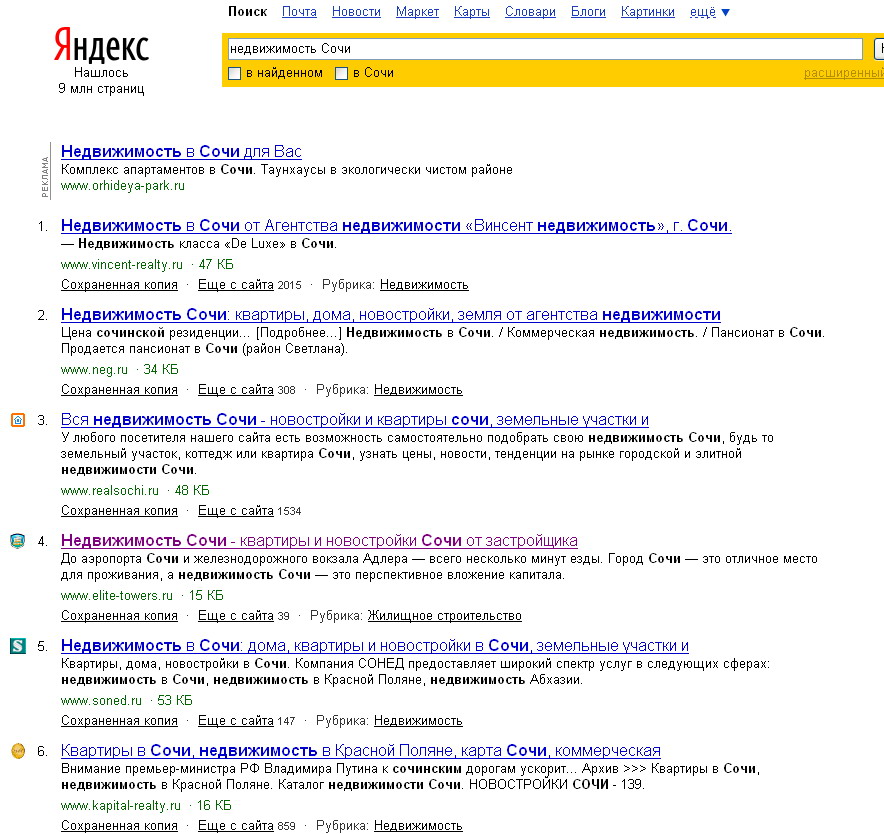Open the ad "Недвижимость в Сочи для Вас"

pos(181,152)
